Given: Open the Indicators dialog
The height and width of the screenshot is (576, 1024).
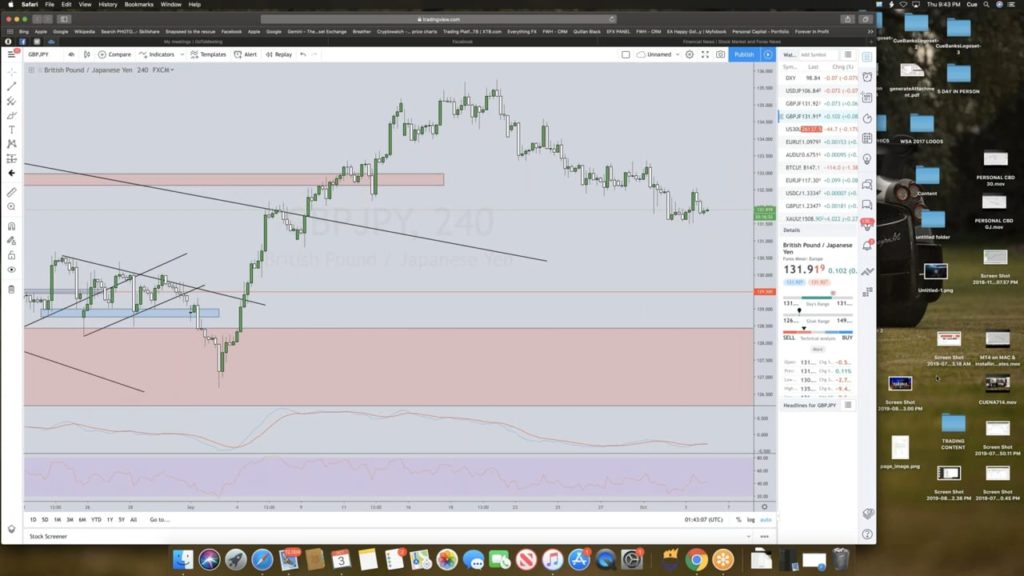Looking at the screenshot, I should 157,54.
